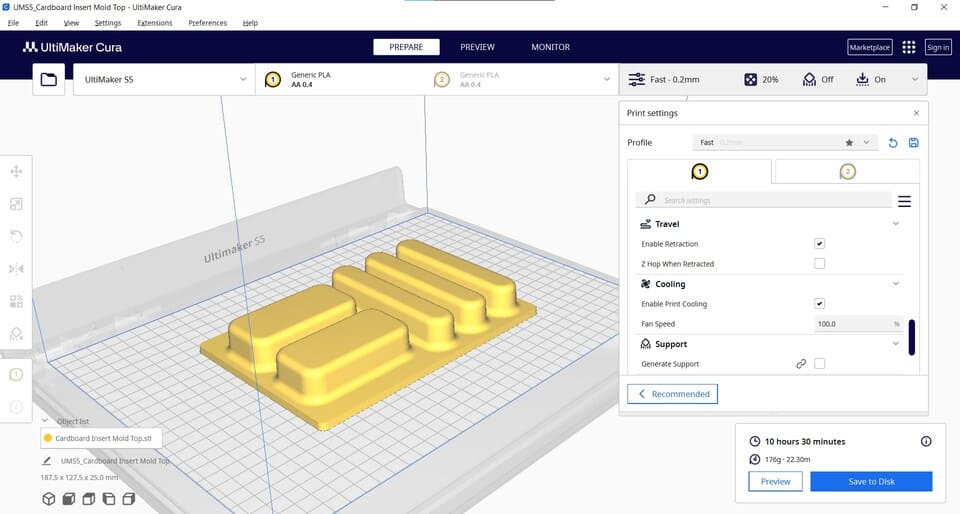This screenshot has height=514, width=960.
Task: Toggle Enable Retraction checkbox
Action: pos(819,244)
